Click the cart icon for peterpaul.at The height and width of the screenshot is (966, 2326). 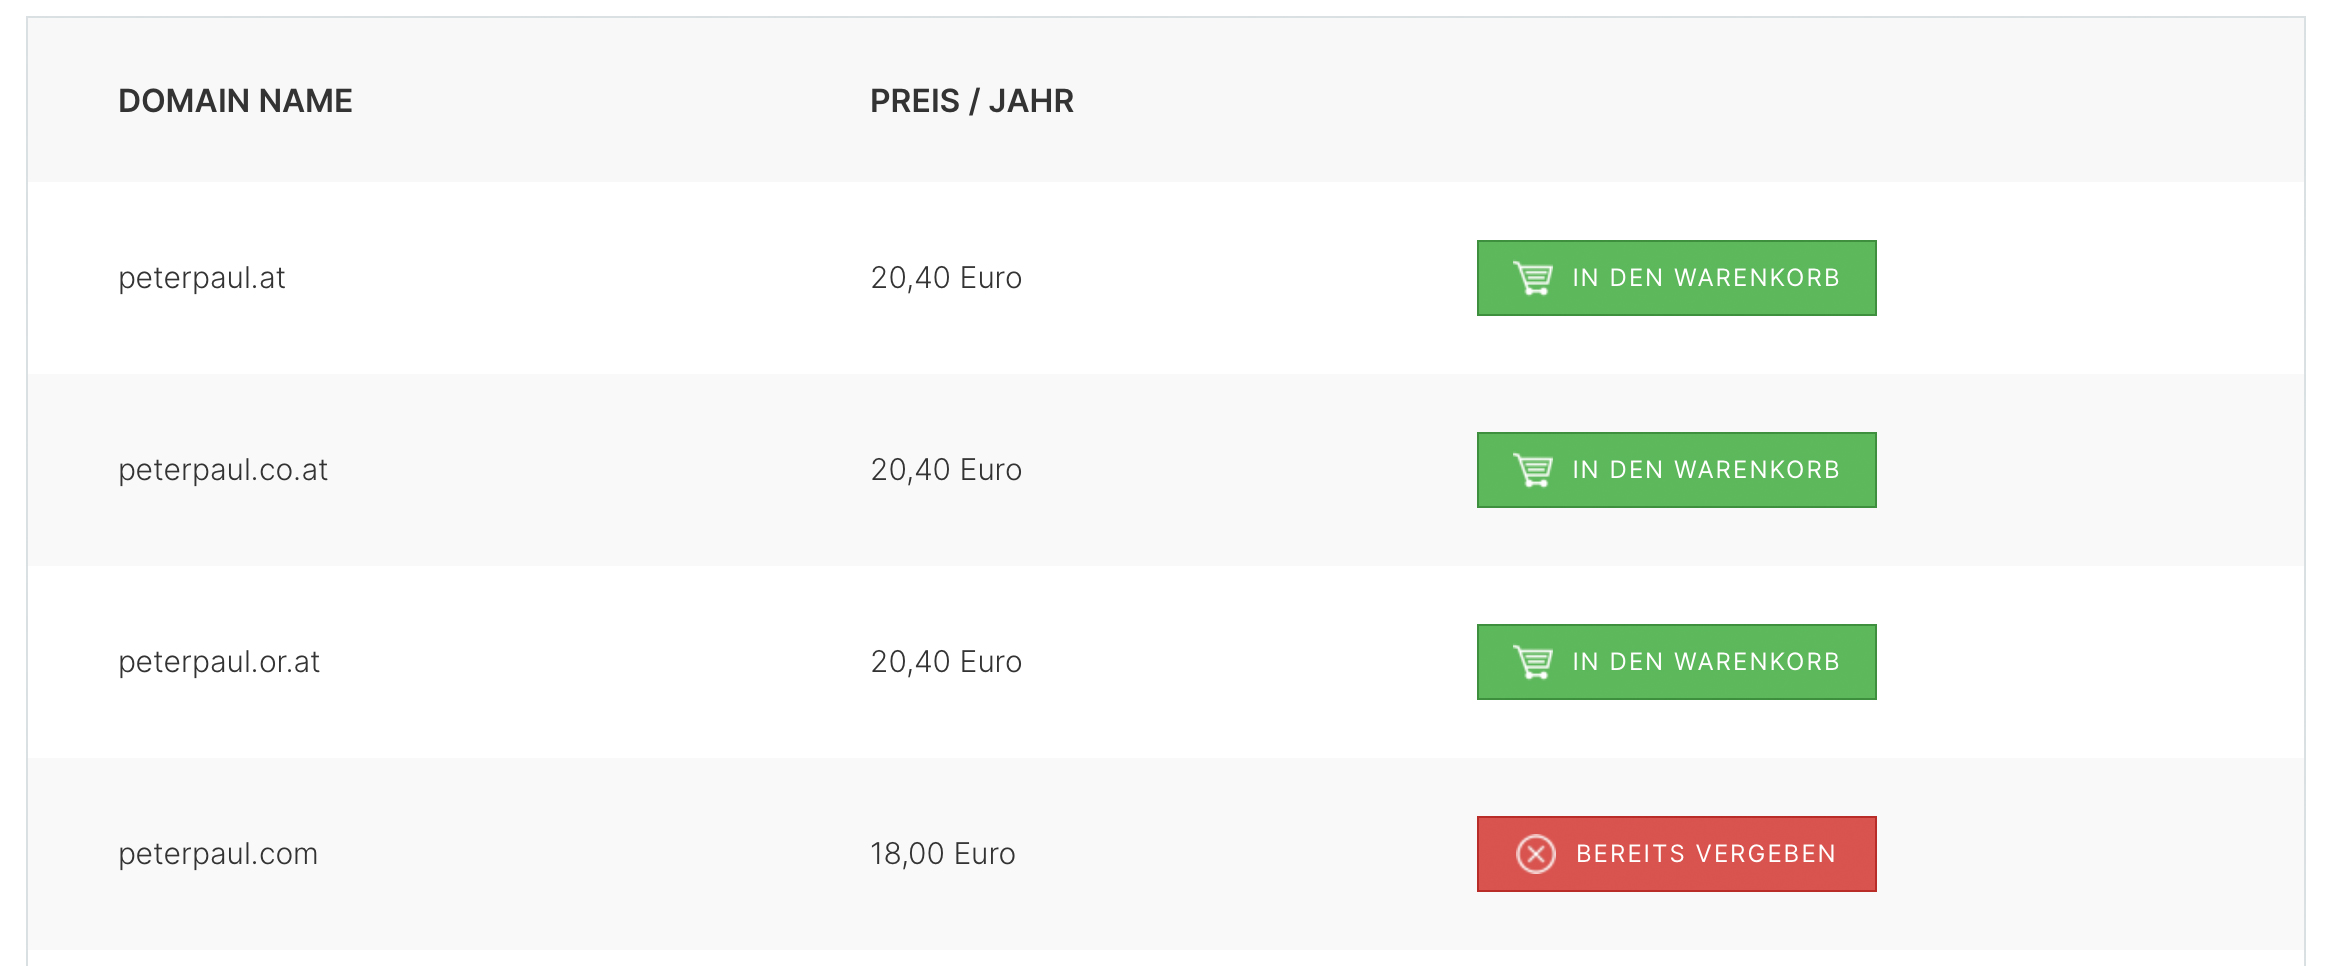[1533, 278]
